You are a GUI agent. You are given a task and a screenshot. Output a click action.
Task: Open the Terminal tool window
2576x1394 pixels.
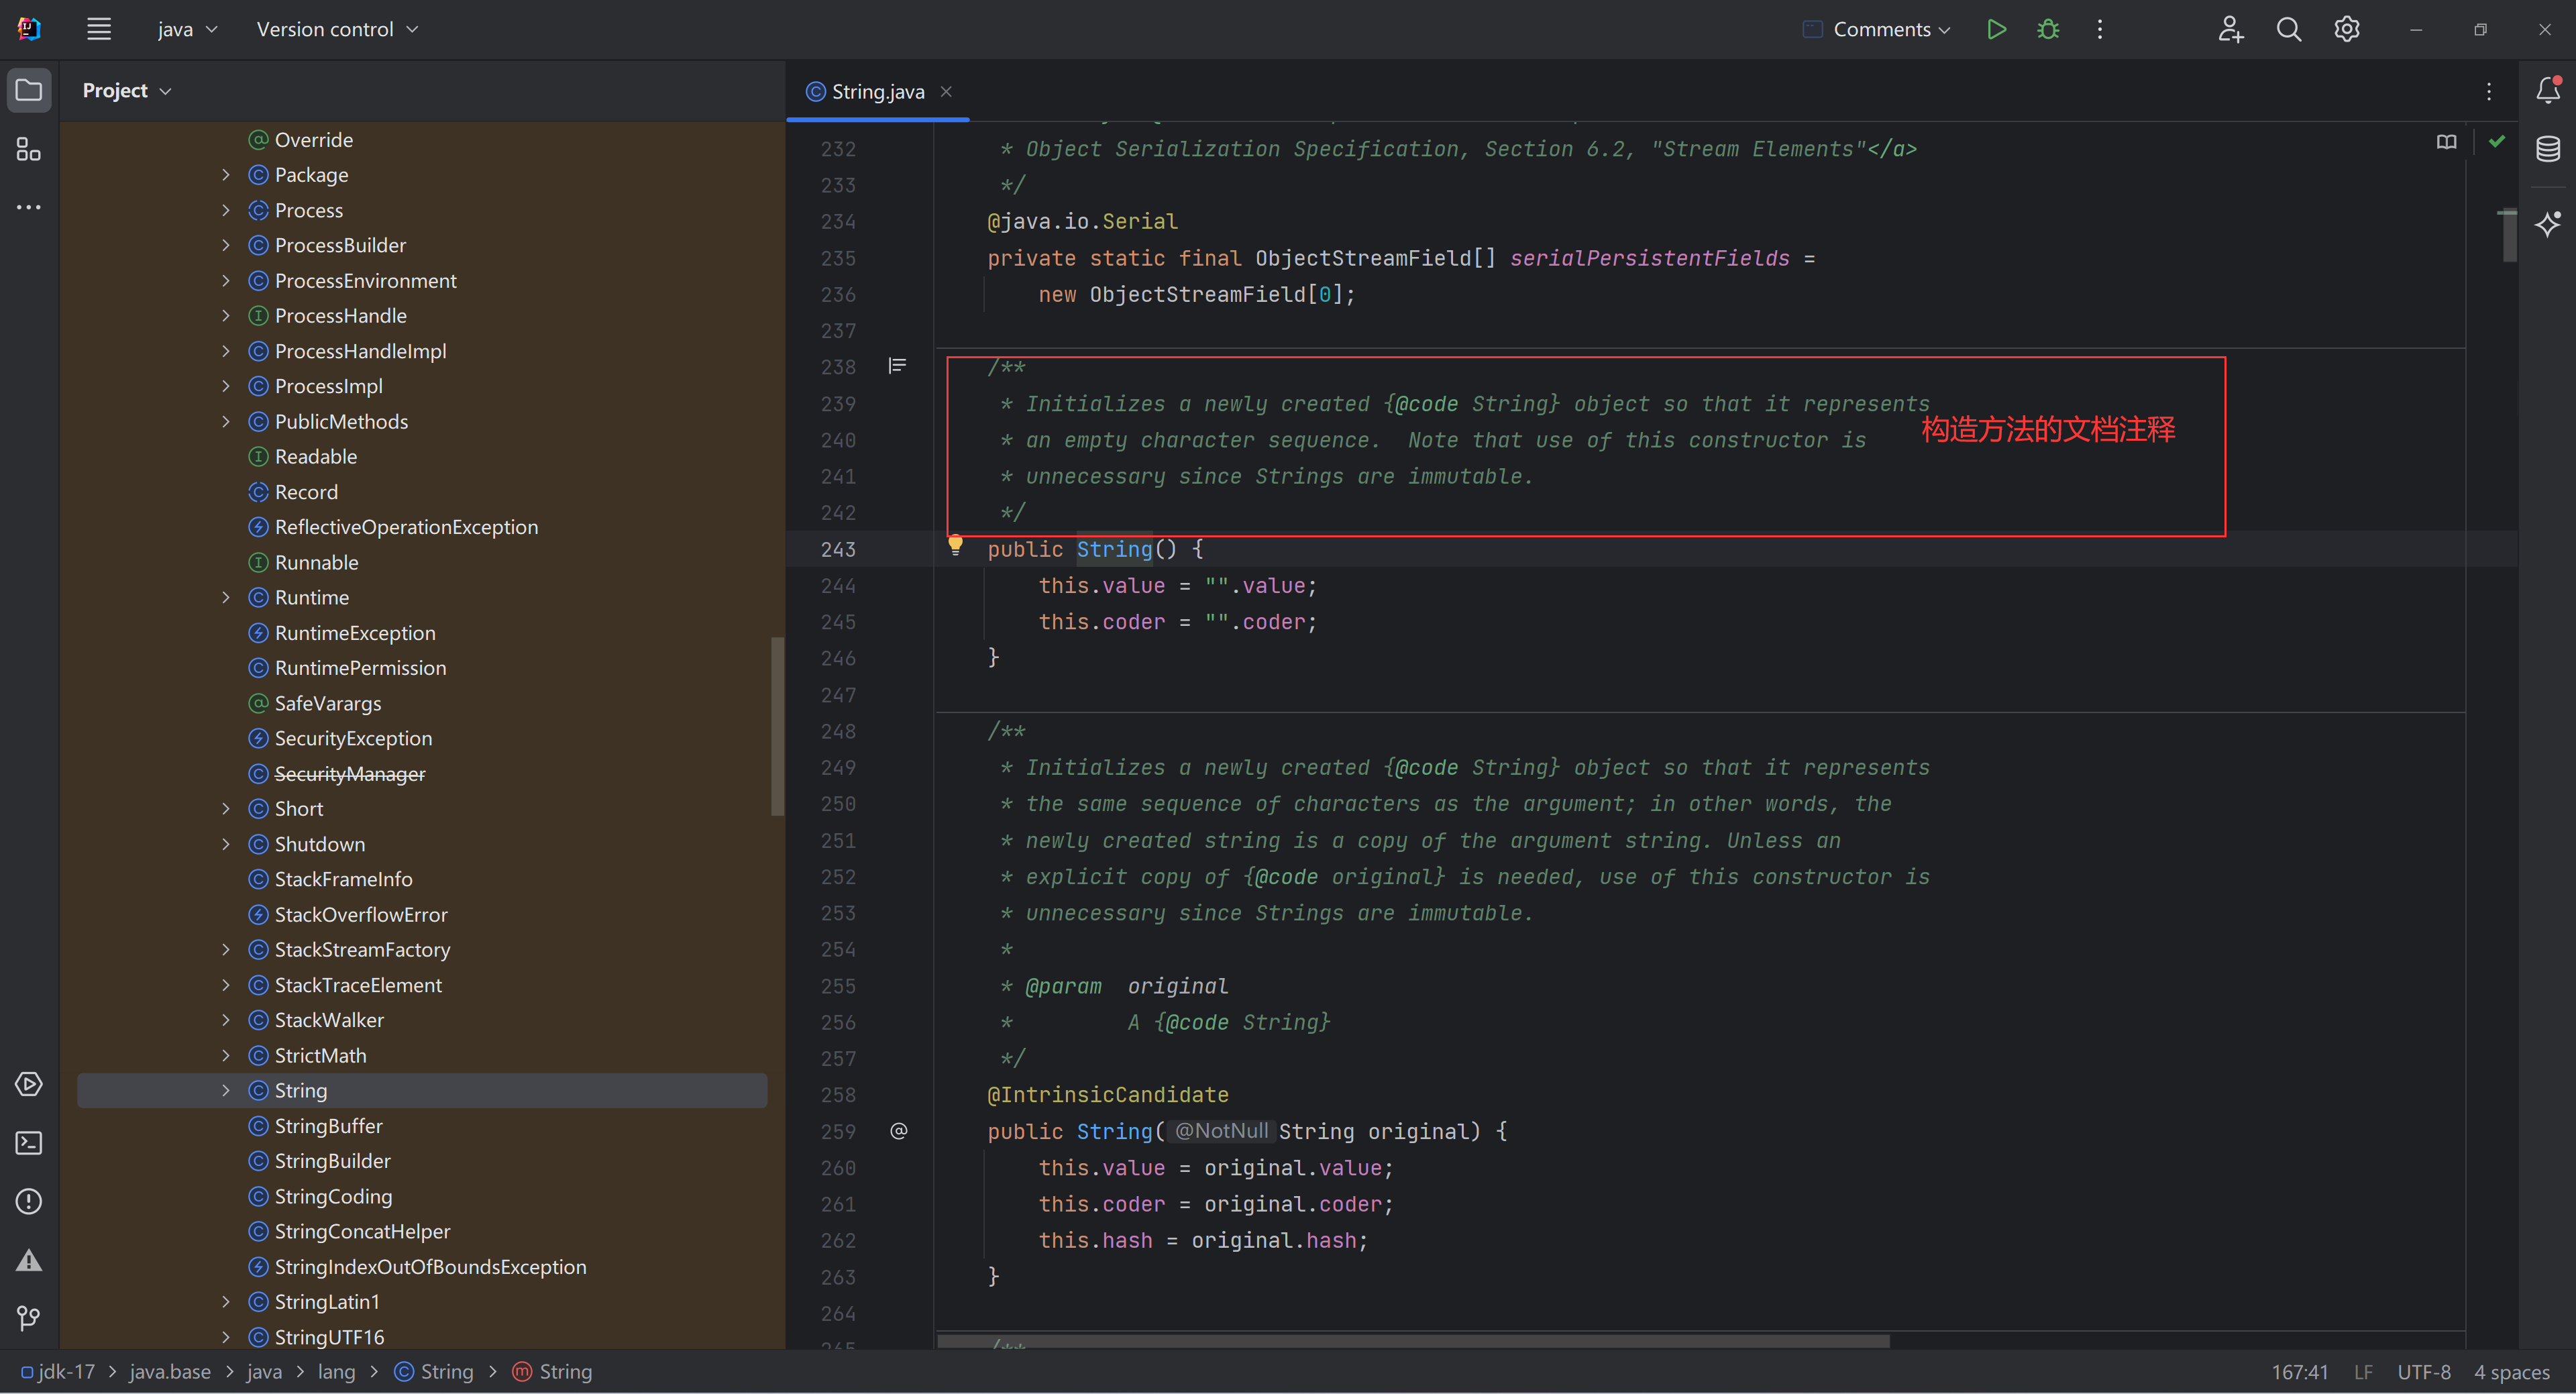[x=29, y=1142]
